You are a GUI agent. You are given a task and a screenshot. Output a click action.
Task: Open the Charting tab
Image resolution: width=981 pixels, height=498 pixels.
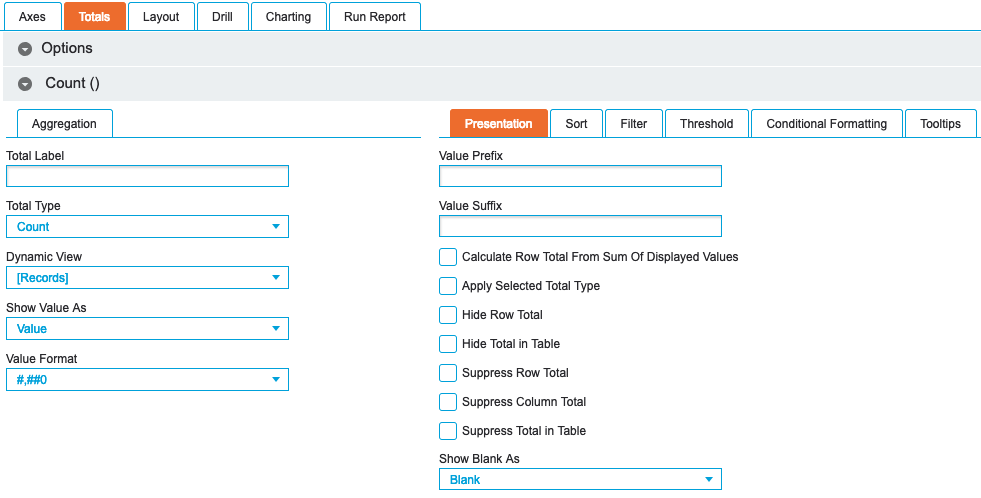click(288, 17)
